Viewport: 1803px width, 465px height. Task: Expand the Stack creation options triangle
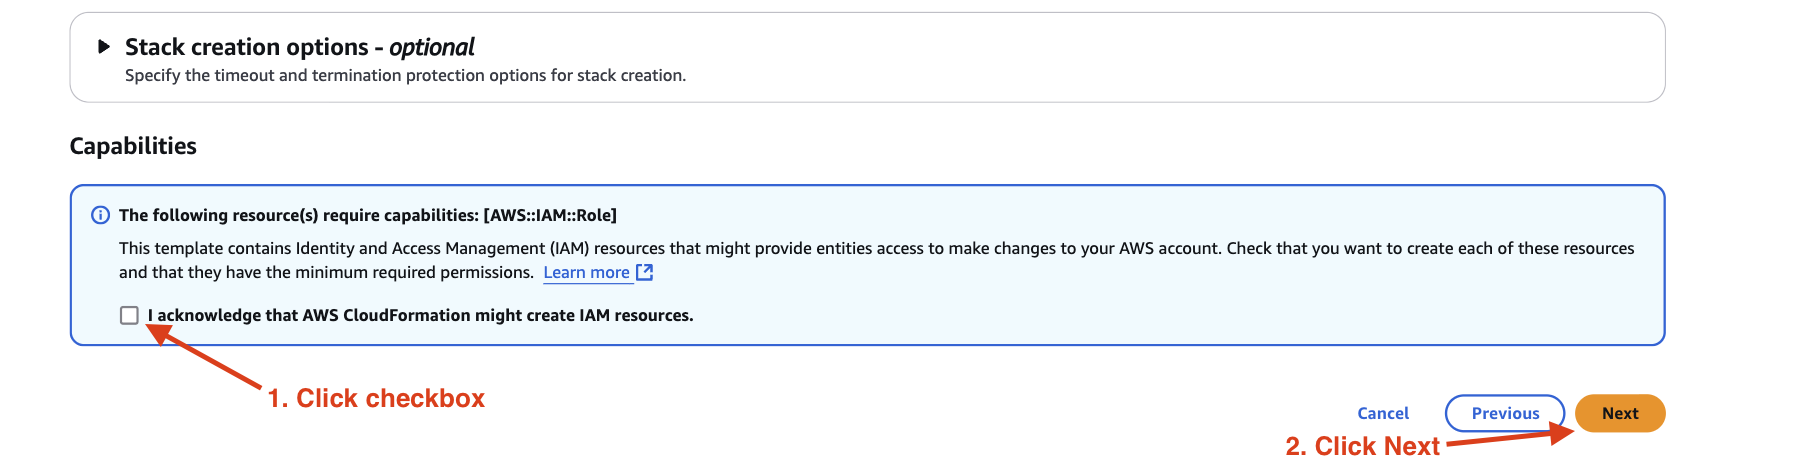(x=104, y=46)
